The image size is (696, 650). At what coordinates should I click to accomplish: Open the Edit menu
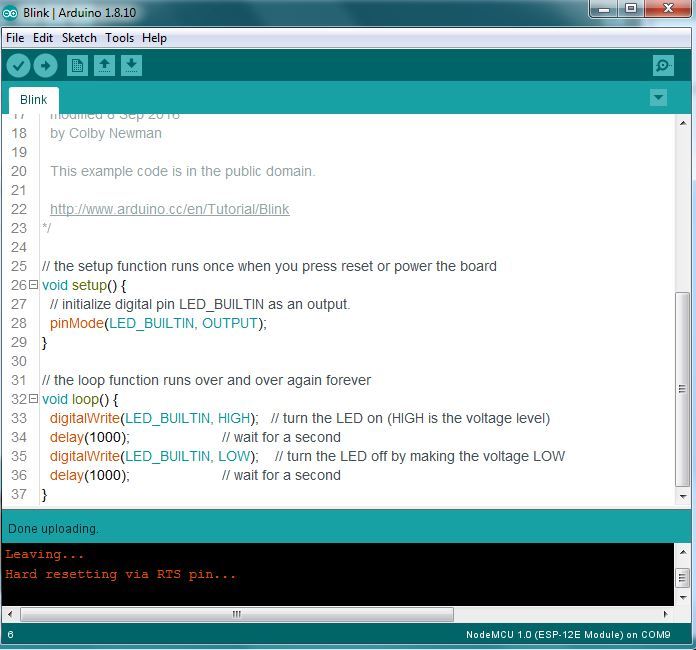[x=43, y=38]
